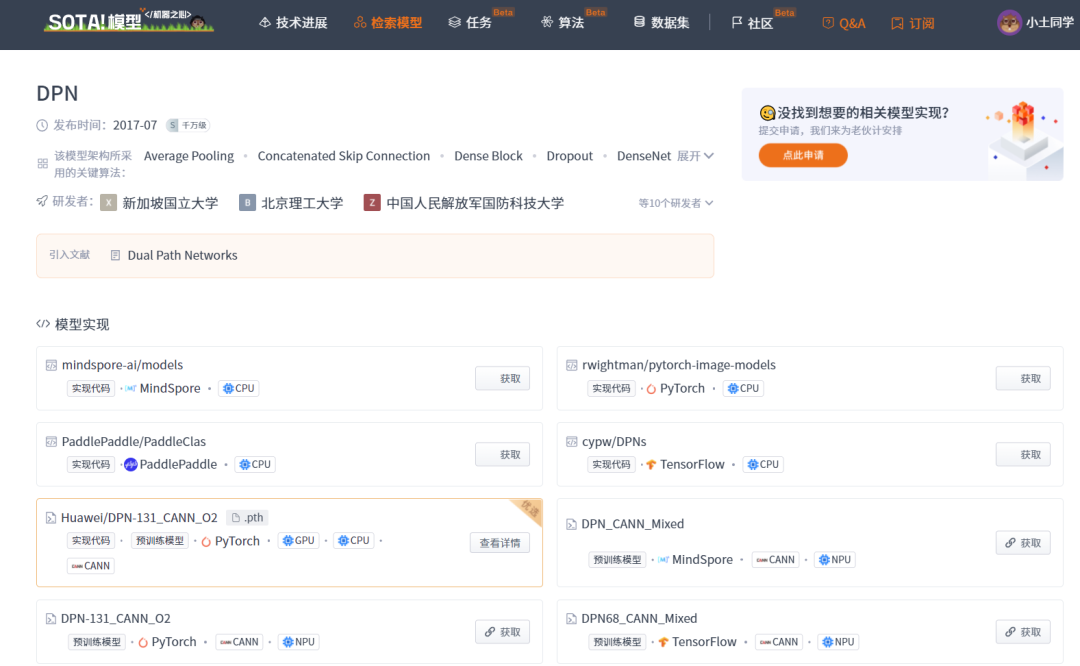Open 中国人民解放军国防科技大学 developer page
This screenshot has height=666, width=1080.
475,203
